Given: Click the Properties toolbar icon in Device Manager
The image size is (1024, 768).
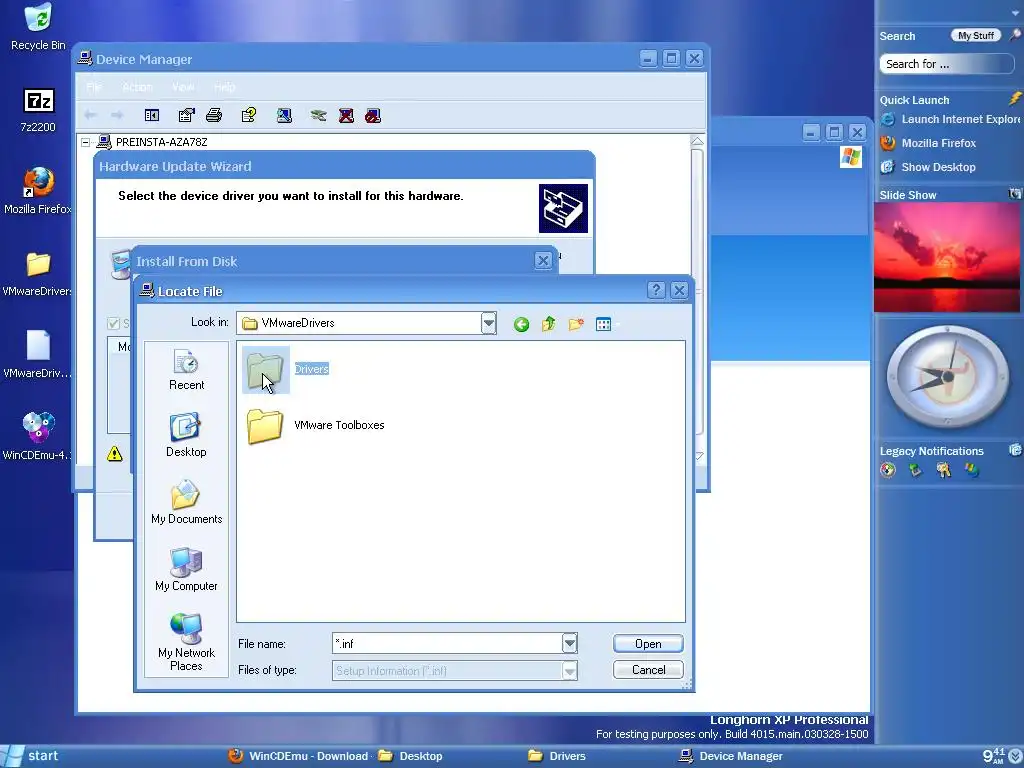Looking at the screenshot, I should [x=186, y=116].
